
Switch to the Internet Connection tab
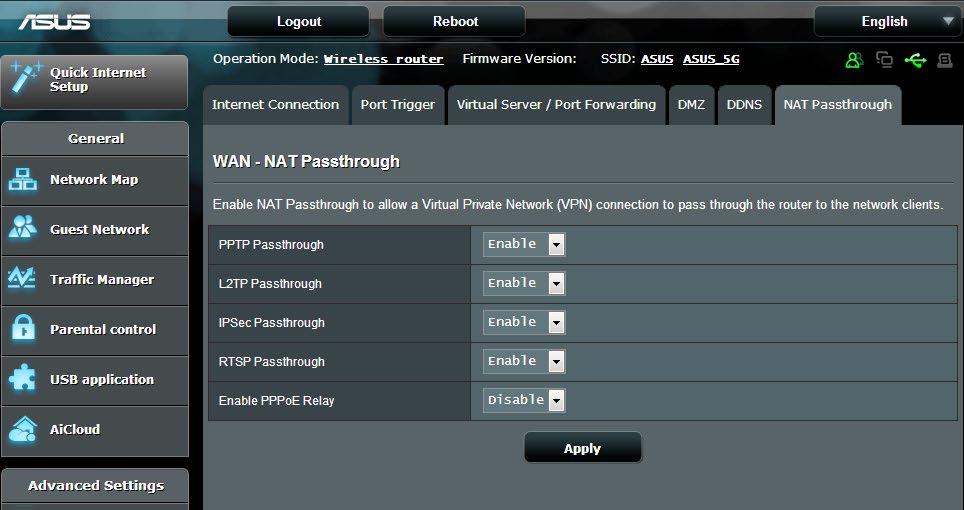[275, 105]
